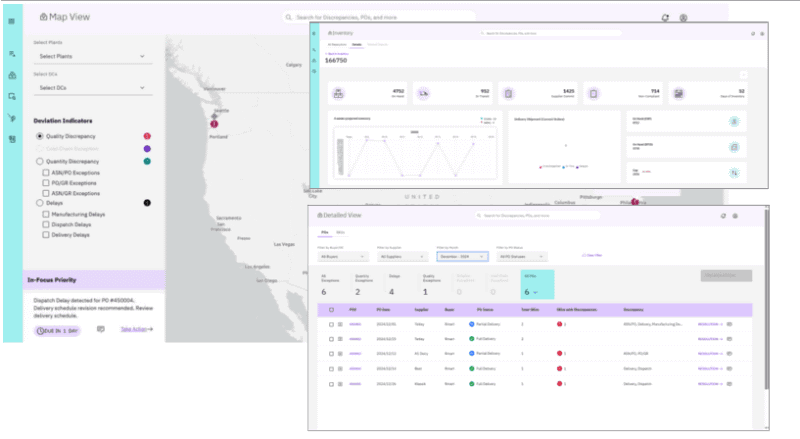
Task: Select the Details tab in Inventory window
Action: (x=357, y=45)
